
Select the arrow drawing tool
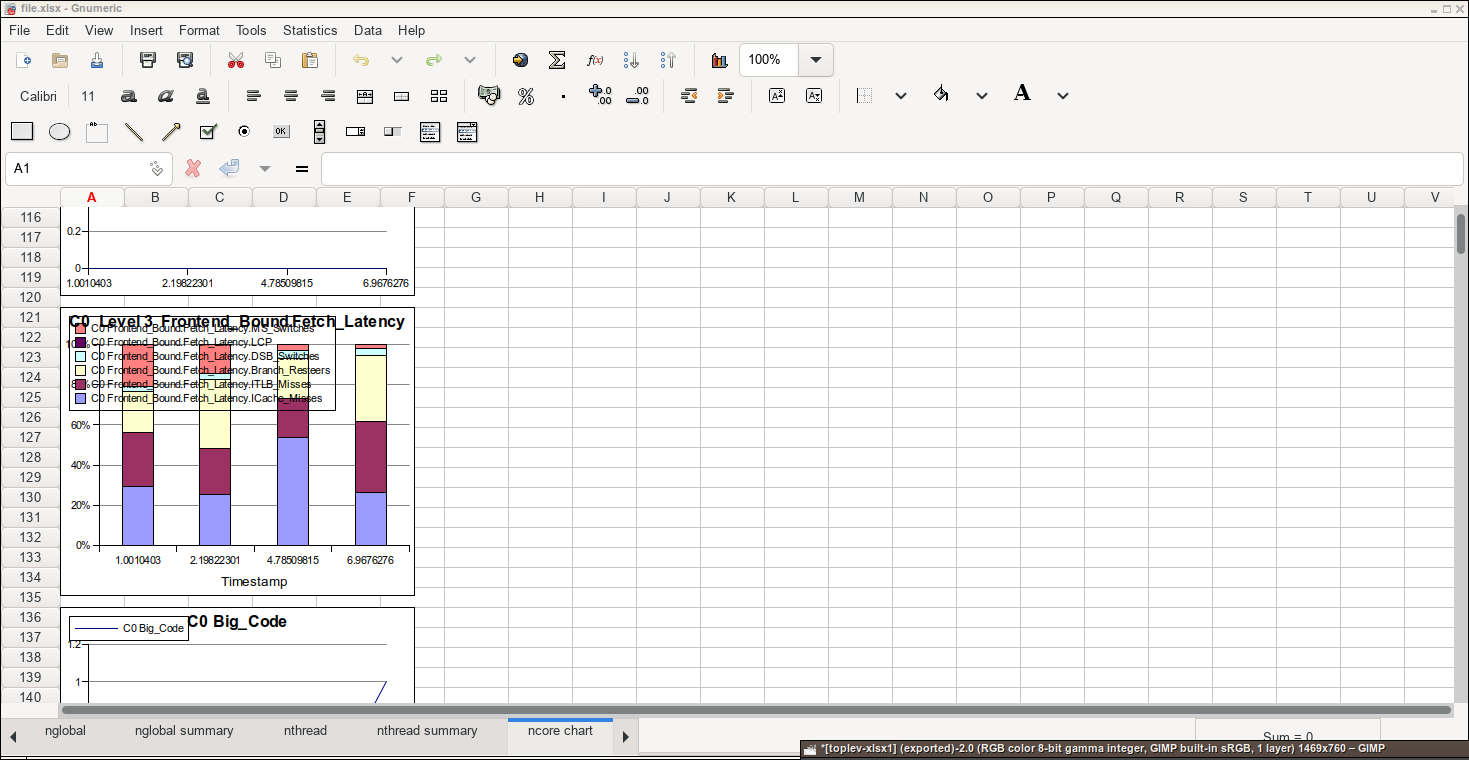click(171, 132)
